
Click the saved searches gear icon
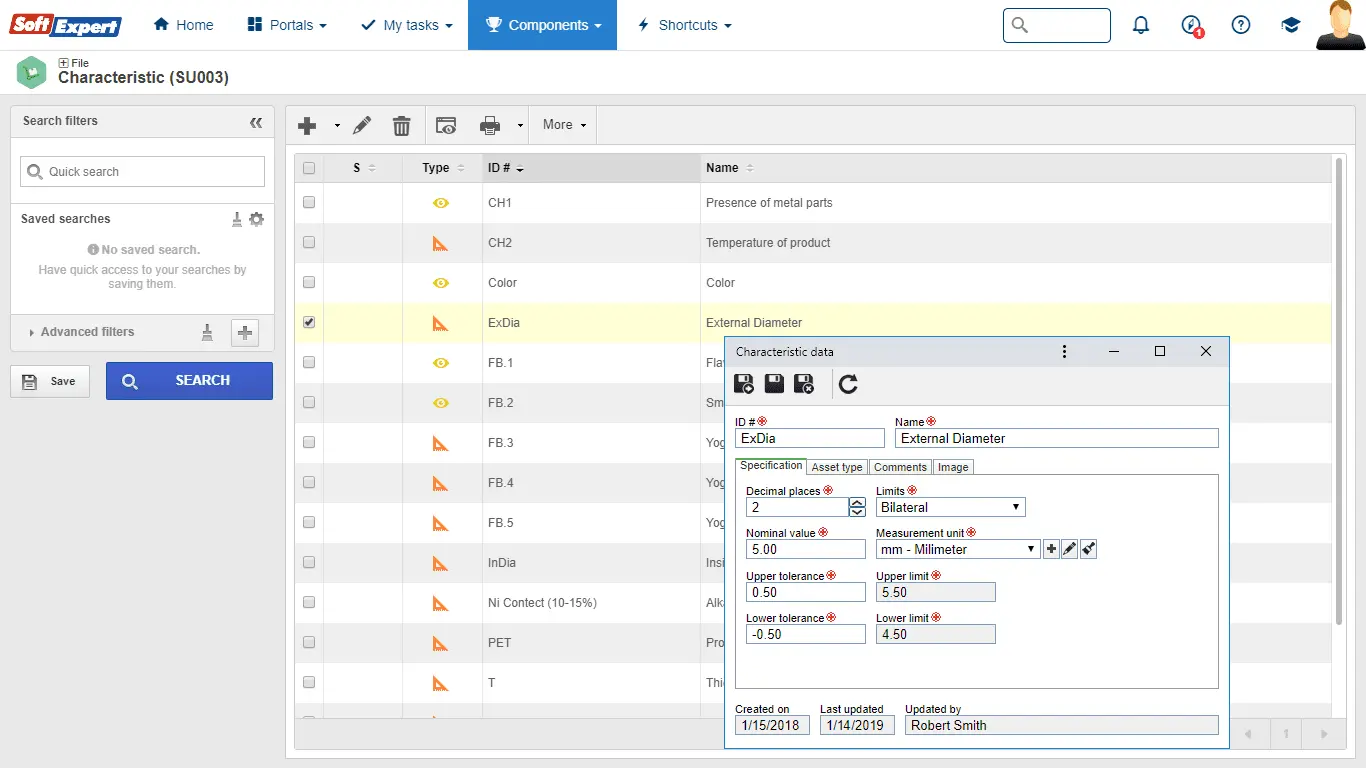click(x=257, y=219)
